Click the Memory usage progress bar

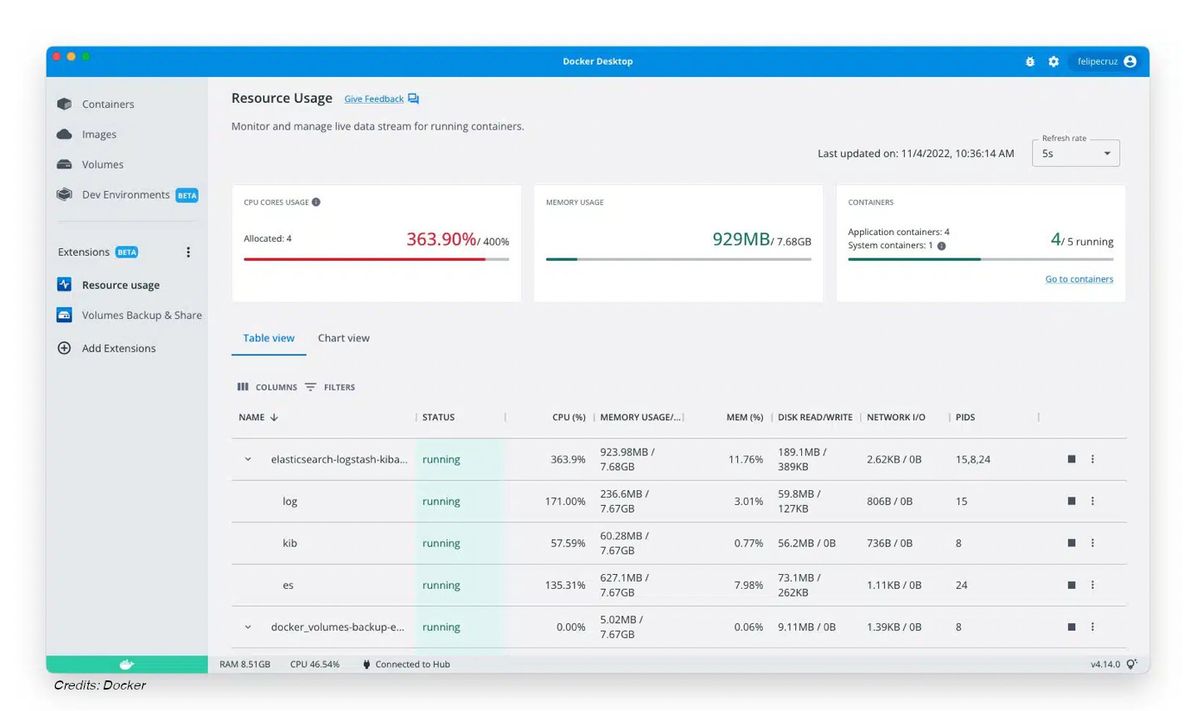coord(678,259)
